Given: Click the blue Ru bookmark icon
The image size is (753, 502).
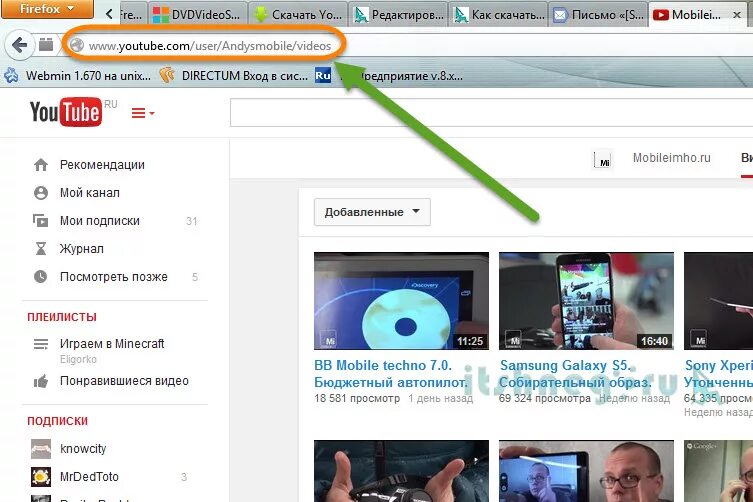Looking at the screenshot, I should click(323, 75).
